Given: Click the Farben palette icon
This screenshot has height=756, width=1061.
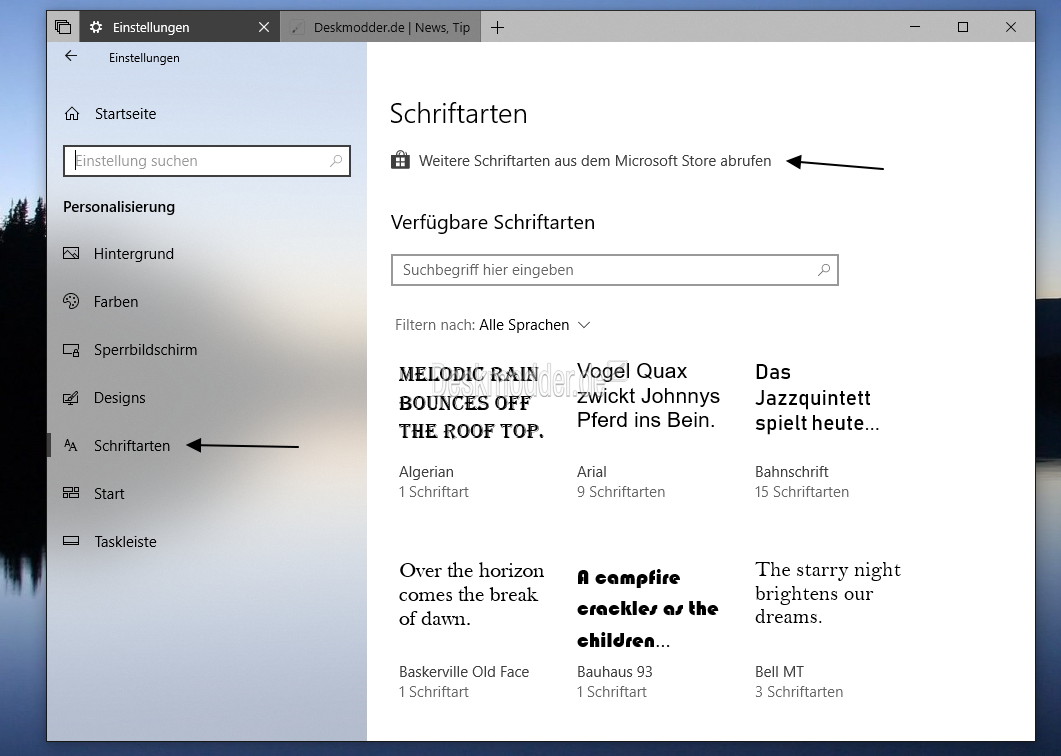Looking at the screenshot, I should [71, 302].
